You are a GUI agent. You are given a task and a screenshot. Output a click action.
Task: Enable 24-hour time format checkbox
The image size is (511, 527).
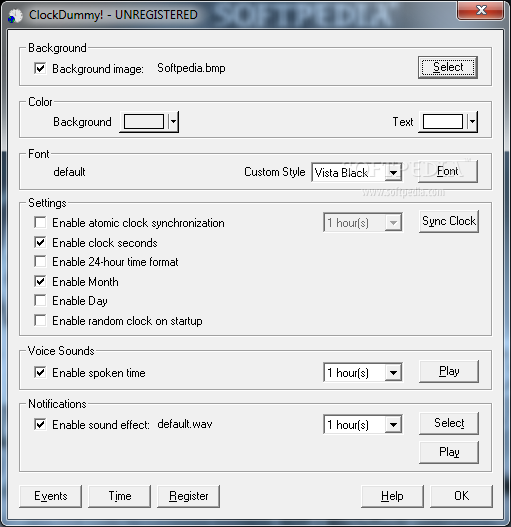point(40,261)
